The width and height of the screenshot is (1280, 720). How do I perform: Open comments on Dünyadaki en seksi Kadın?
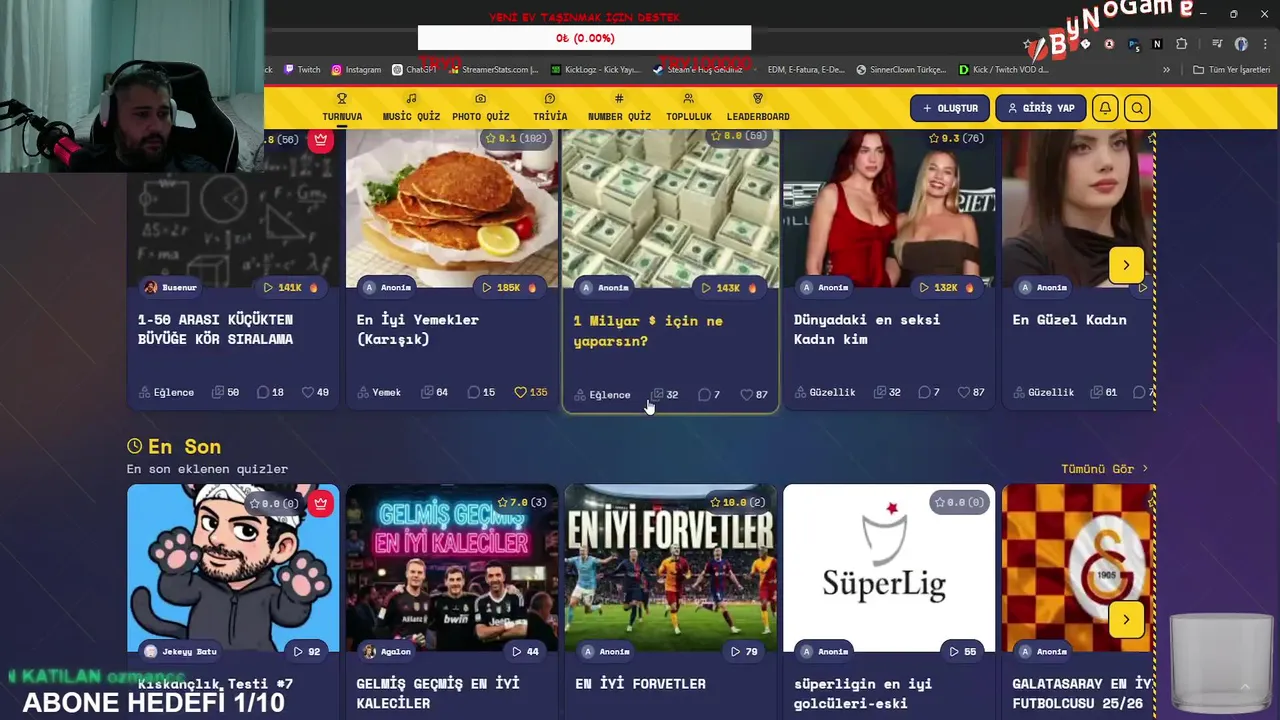tap(929, 392)
